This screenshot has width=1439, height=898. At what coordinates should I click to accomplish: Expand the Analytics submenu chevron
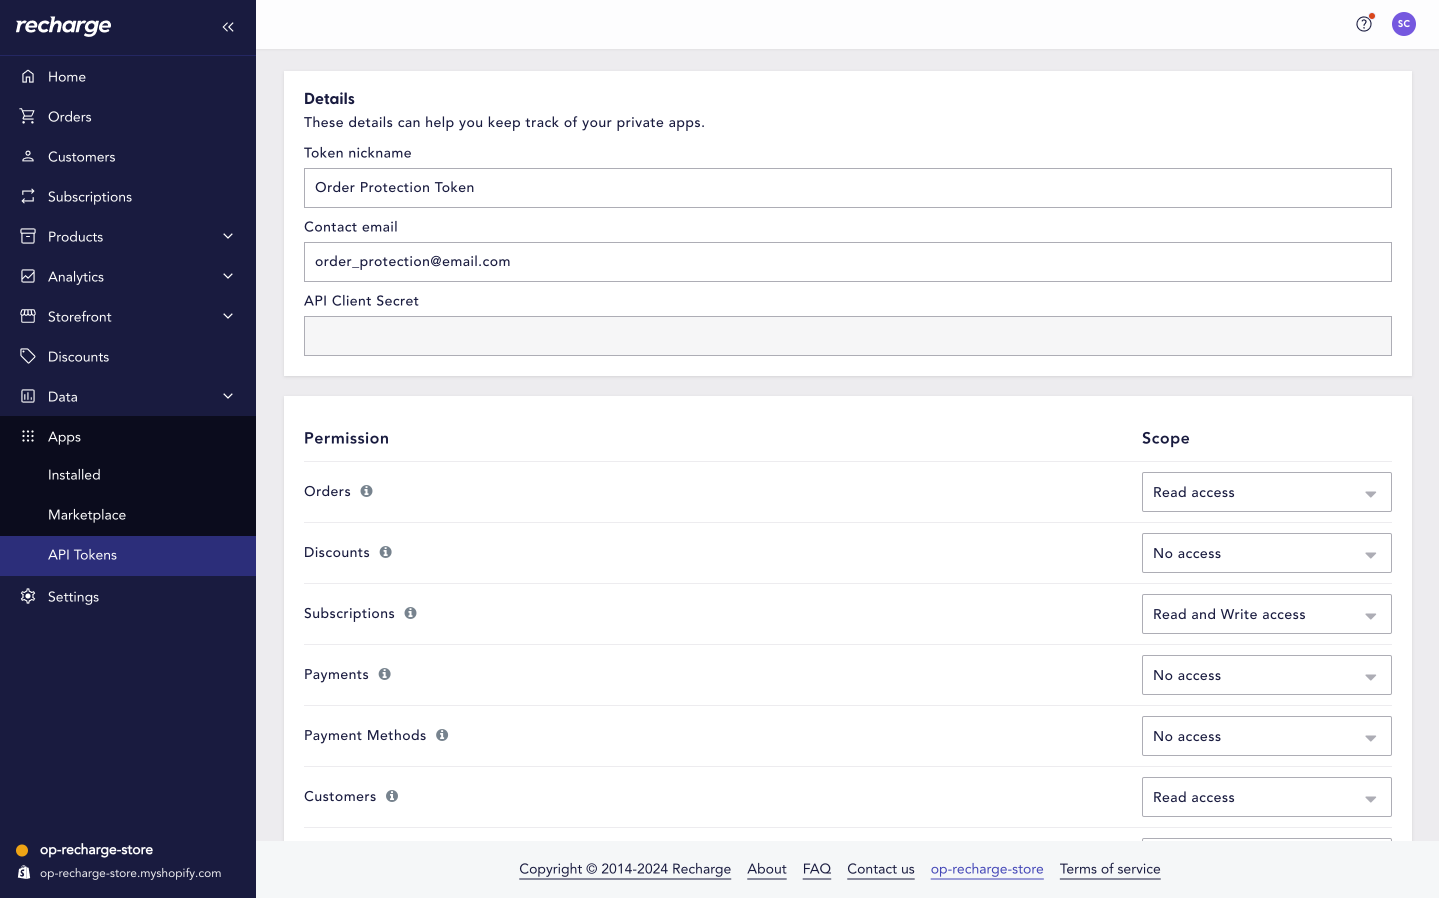(228, 276)
